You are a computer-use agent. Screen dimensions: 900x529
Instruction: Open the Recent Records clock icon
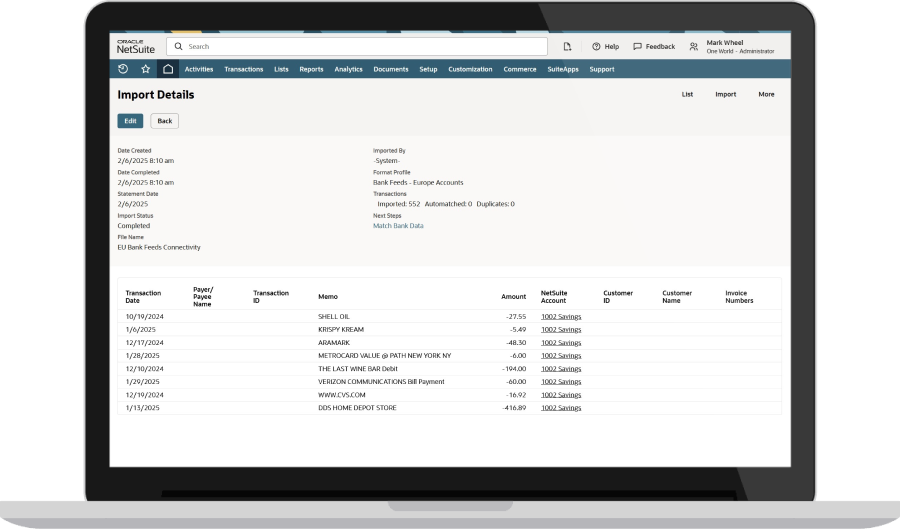point(123,69)
